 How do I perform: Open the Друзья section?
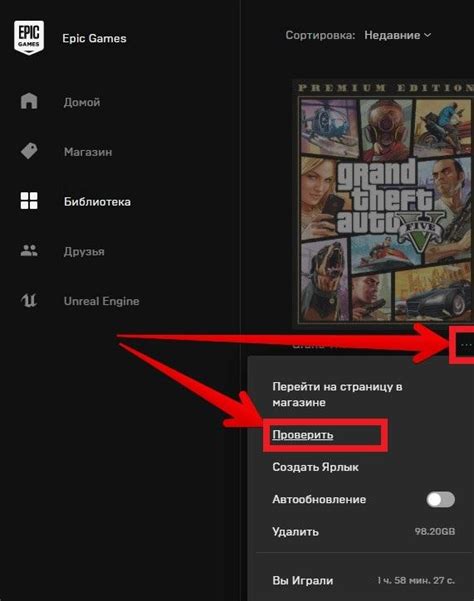pos(84,251)
